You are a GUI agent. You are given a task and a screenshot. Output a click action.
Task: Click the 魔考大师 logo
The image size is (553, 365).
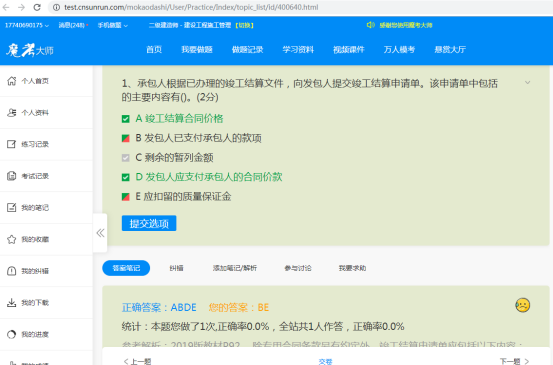coord(30,50)
